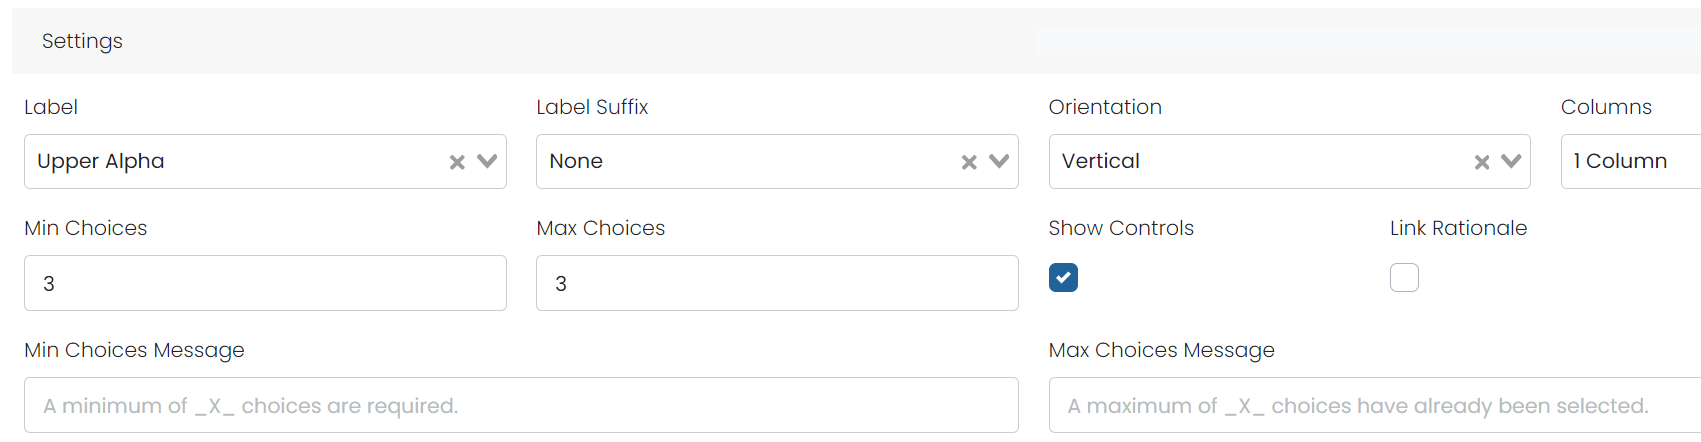Enable the Link Rationale checkbox
The image size is (1701, 442).
coord(1404,277)
